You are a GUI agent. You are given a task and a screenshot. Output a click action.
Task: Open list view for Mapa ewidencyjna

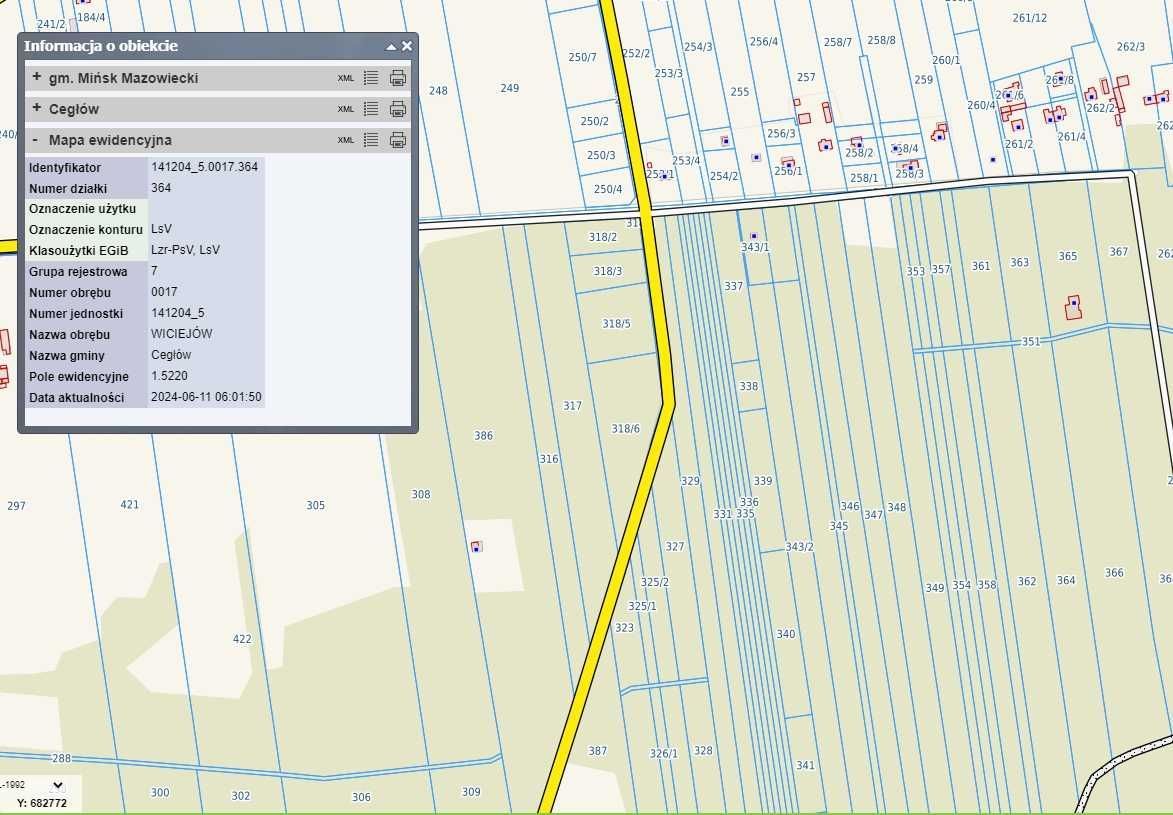point(371,140)
